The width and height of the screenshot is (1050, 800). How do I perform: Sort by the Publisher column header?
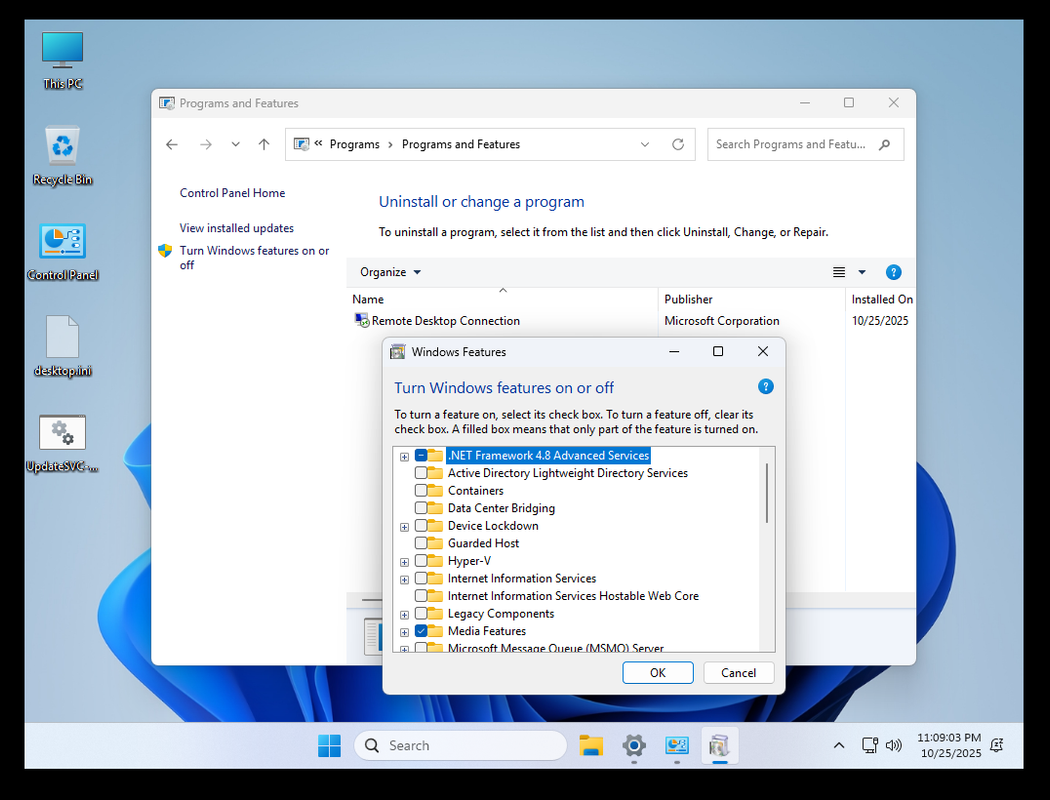[752, 299]
